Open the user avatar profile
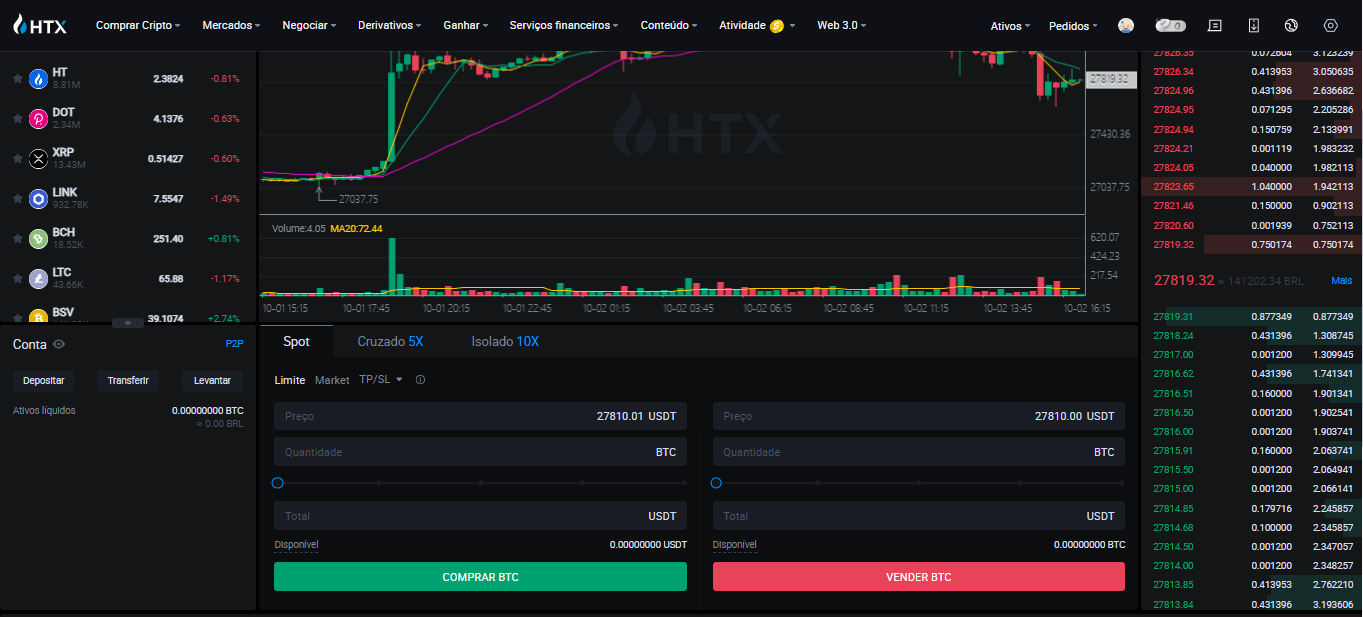1363x617 pixels. pos(1125,25)
